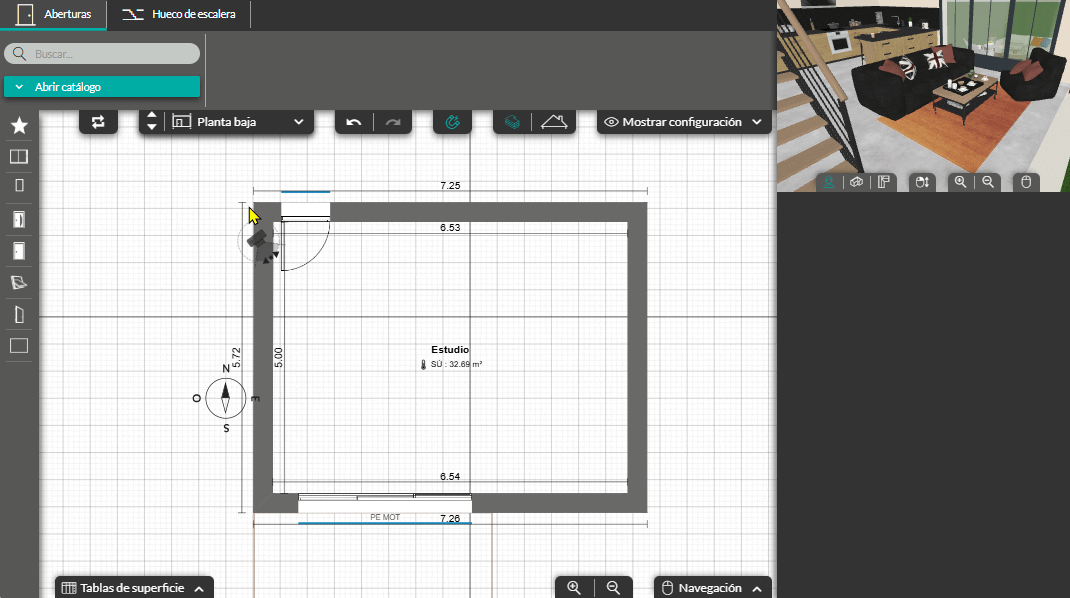1070x598 pixels.
Task: Click the mouse icon at 3D preview right
Action: pos(1026,182)
